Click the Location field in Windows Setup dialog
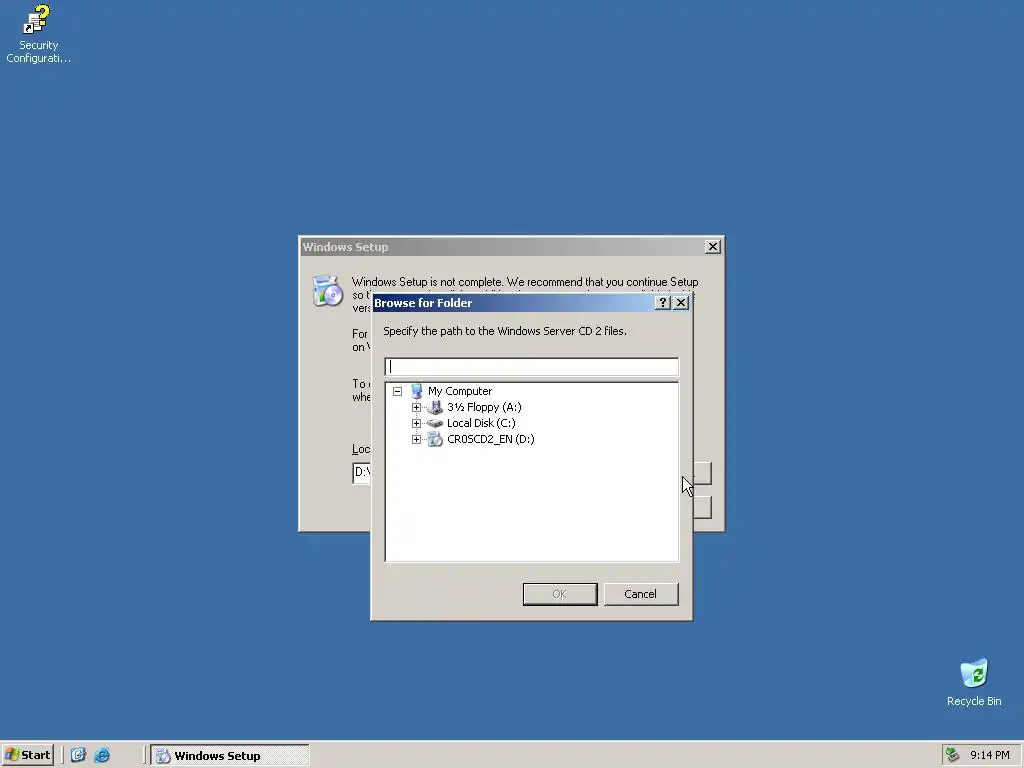 362,472
